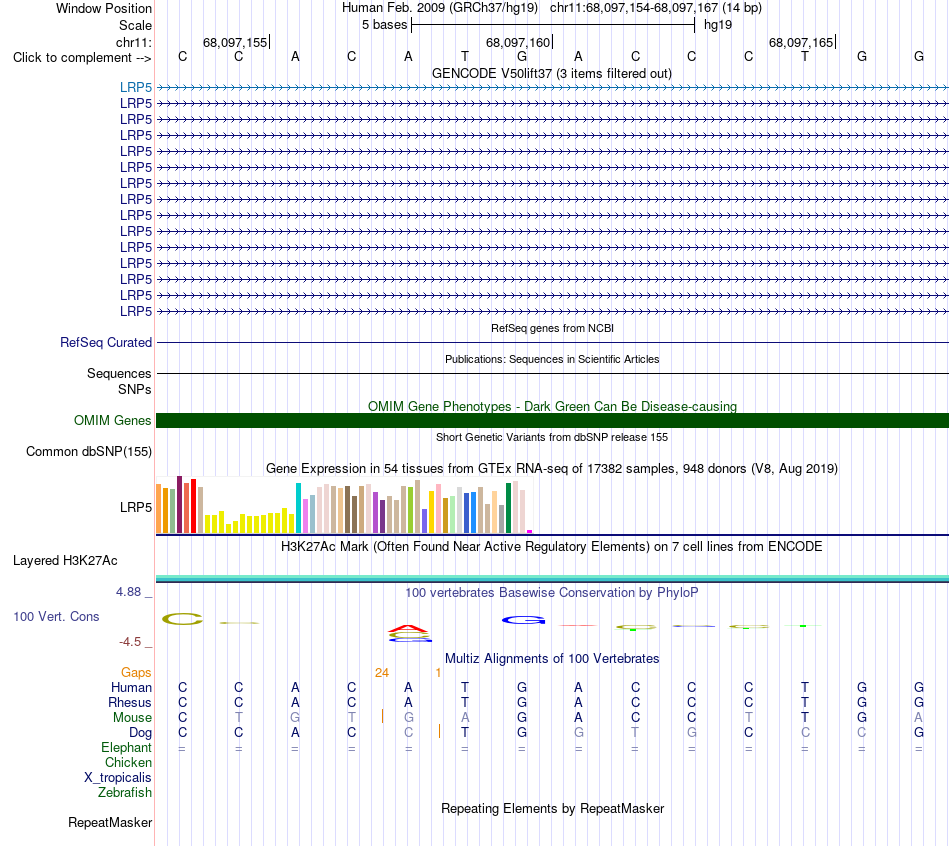Screen dimensions: 950x846
Task: Click the lone G between T and A in ruler sequence
Action: 522,56
